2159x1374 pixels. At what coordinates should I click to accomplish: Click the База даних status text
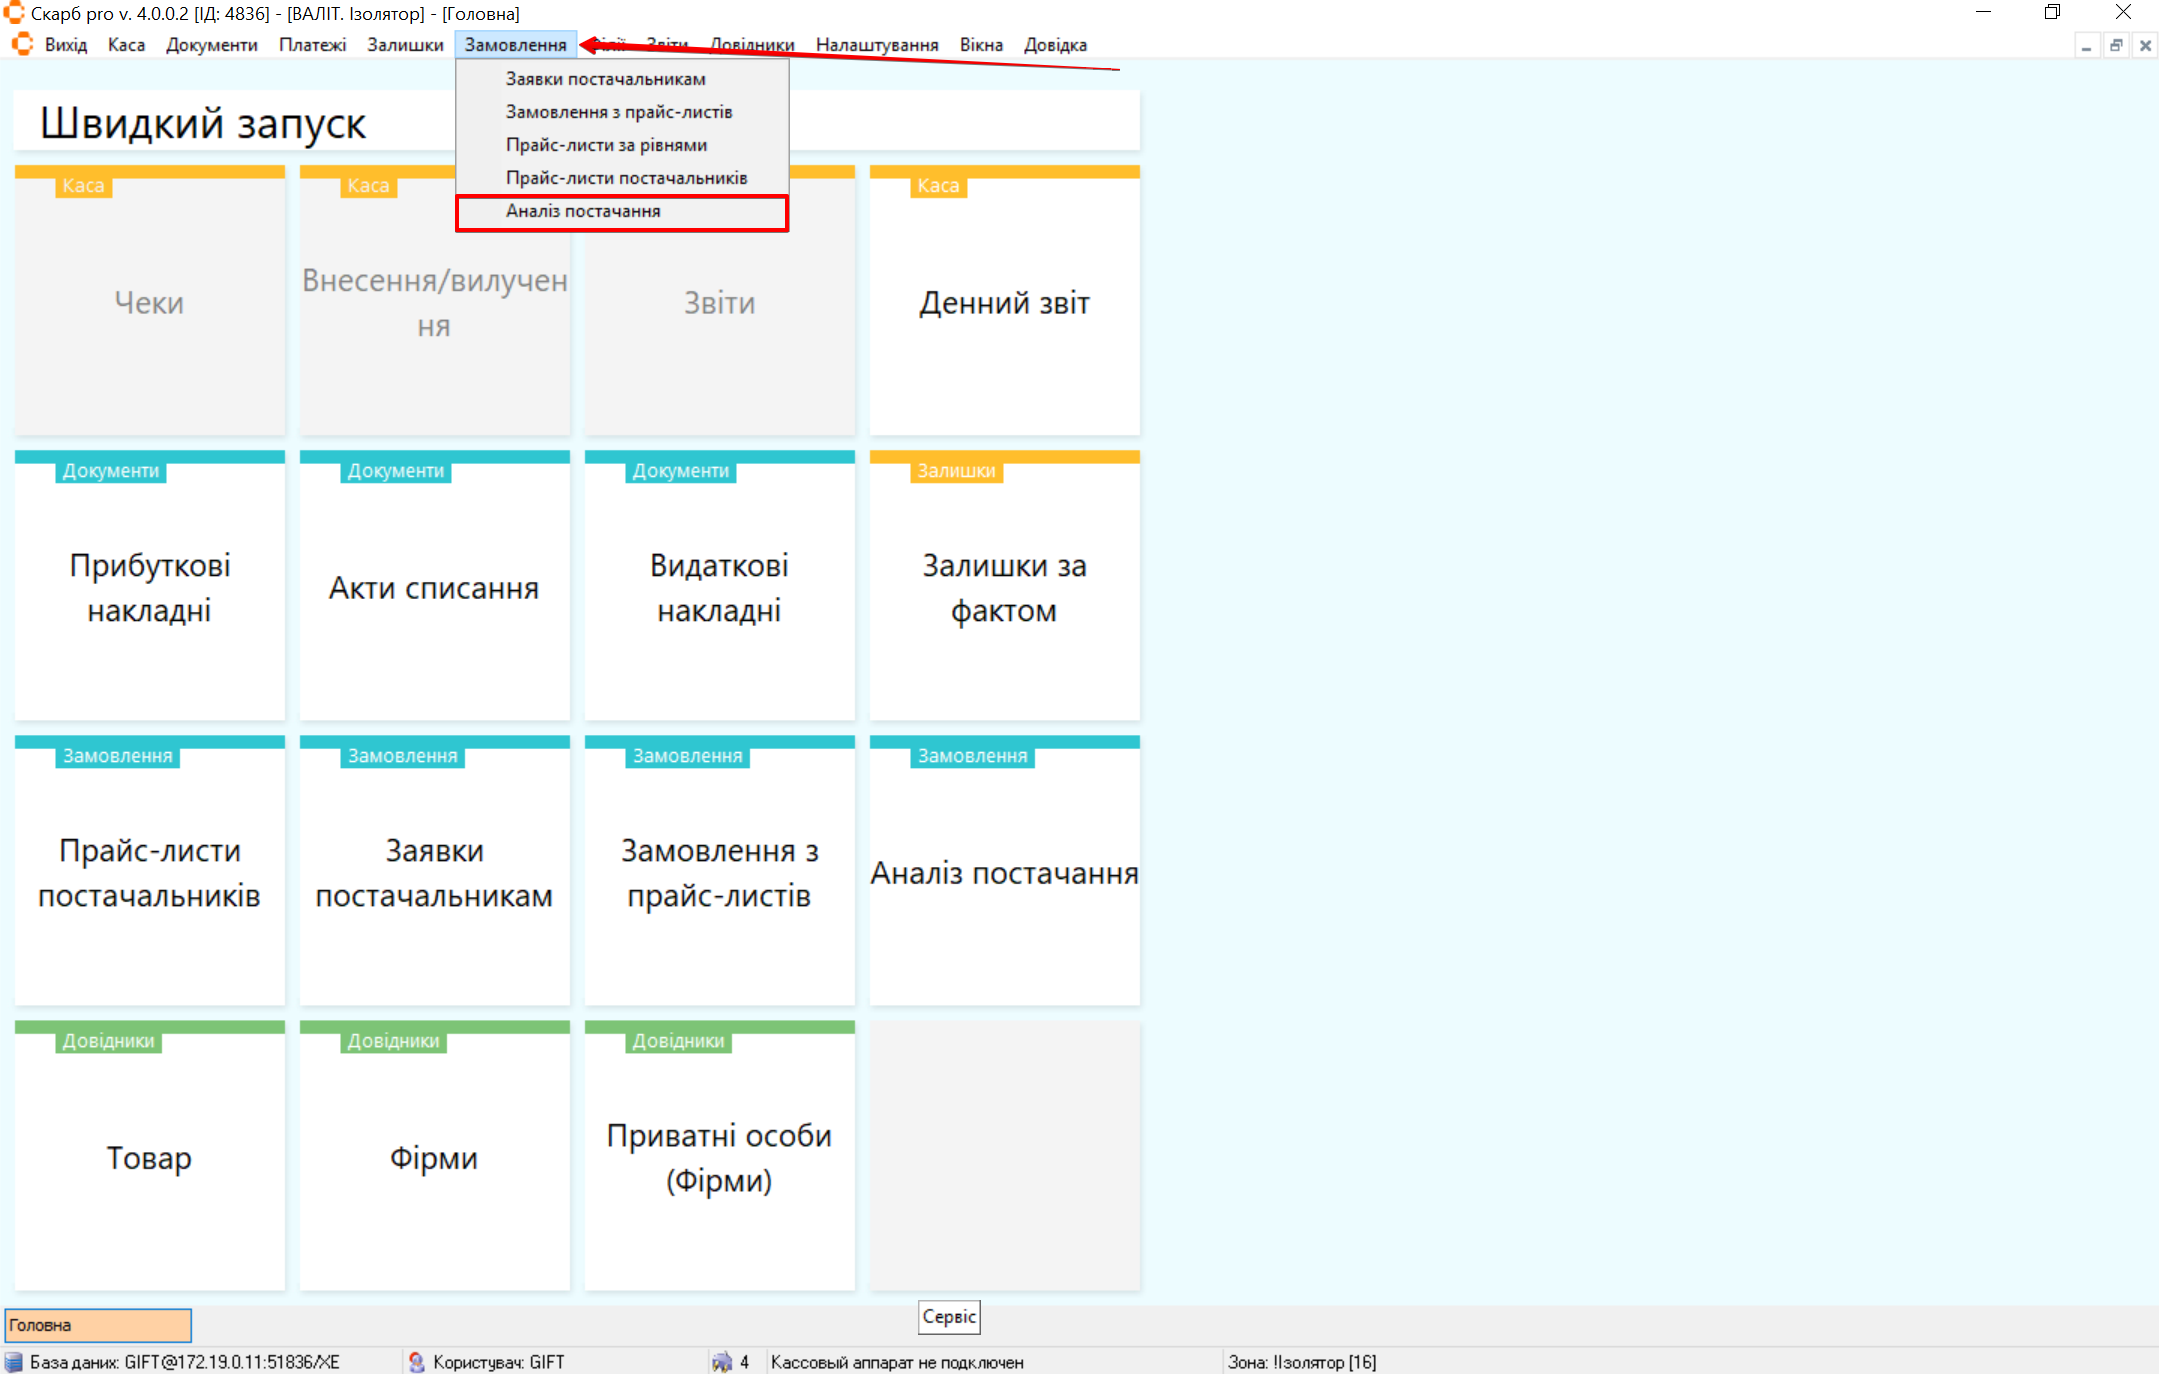[x=185, y=1362]
